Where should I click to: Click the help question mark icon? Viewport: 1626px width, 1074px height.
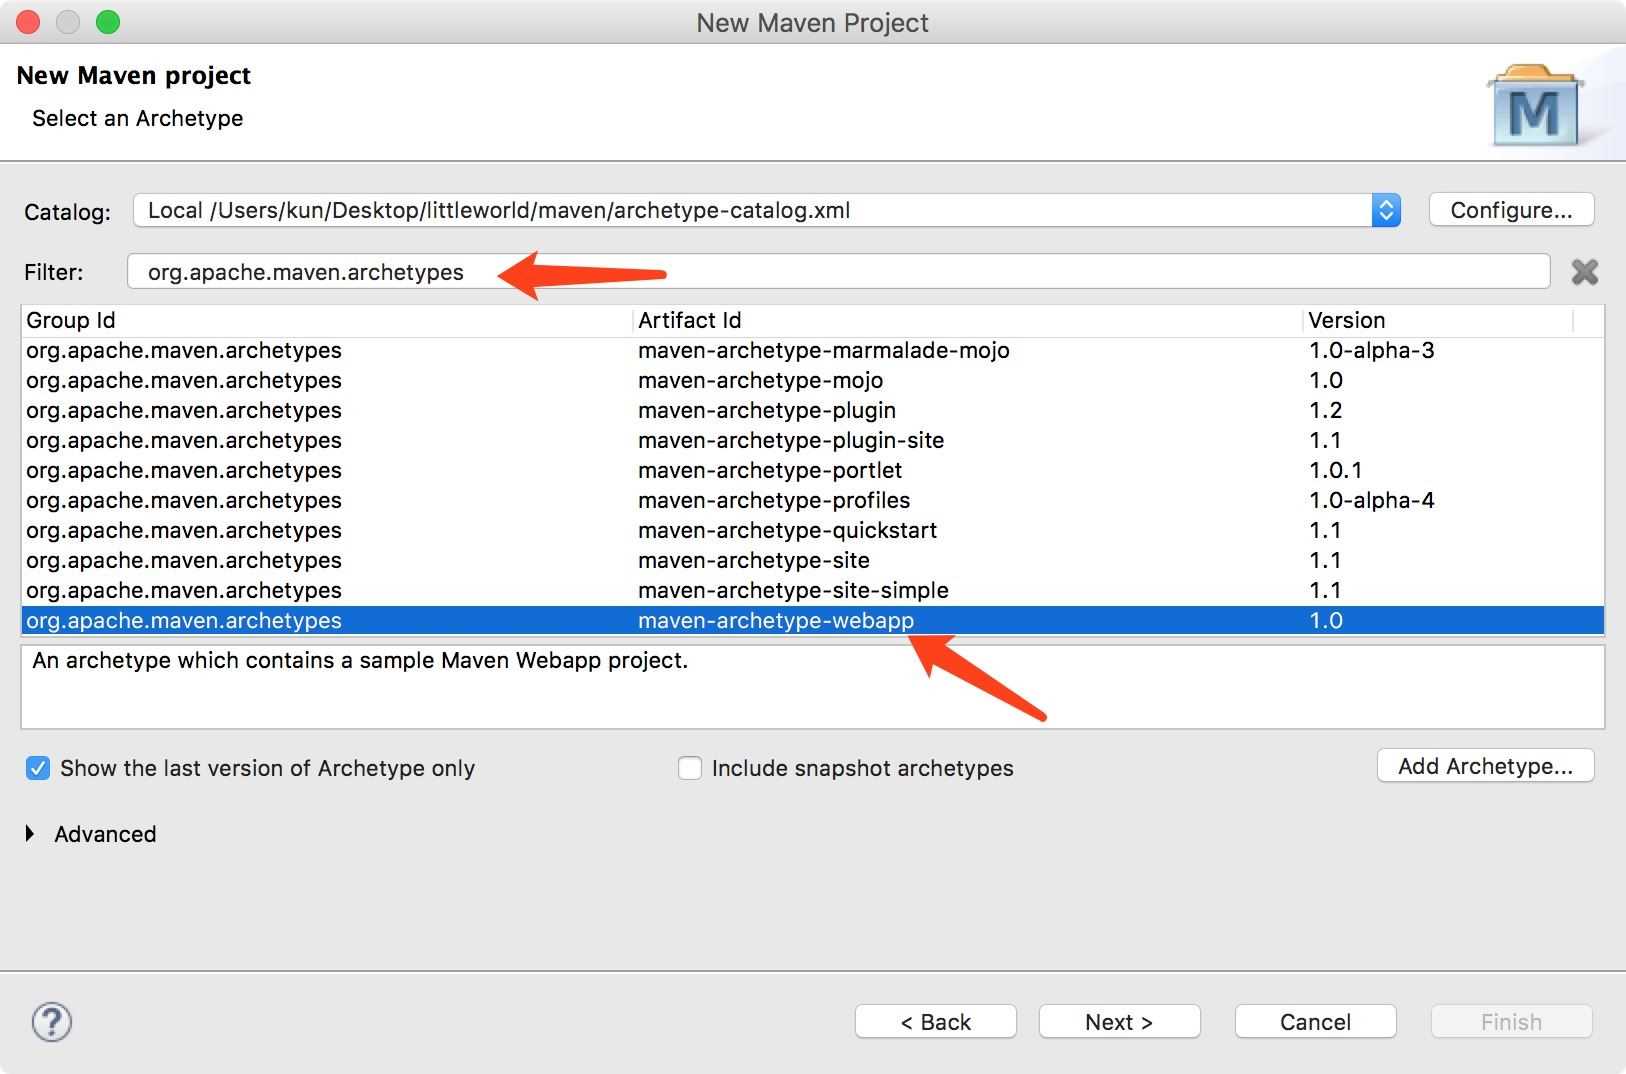click(51, 1022)
